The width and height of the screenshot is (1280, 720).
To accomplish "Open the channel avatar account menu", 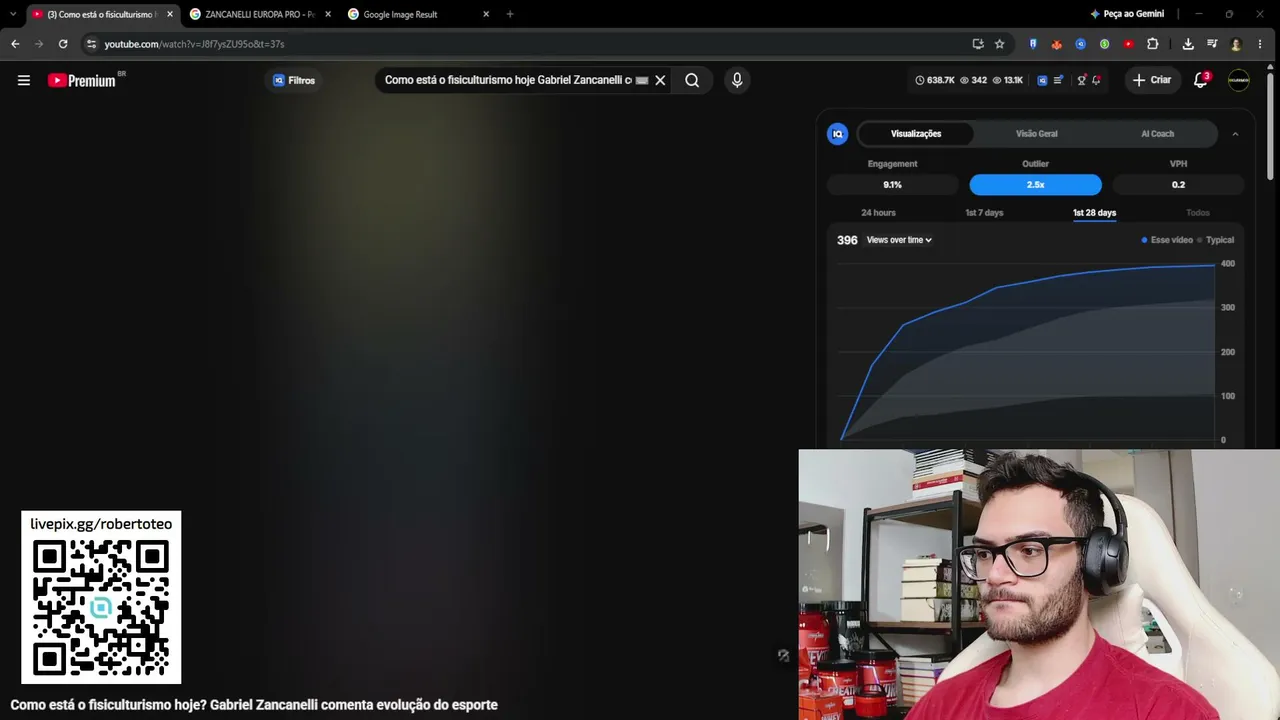I will [1239, 80].
